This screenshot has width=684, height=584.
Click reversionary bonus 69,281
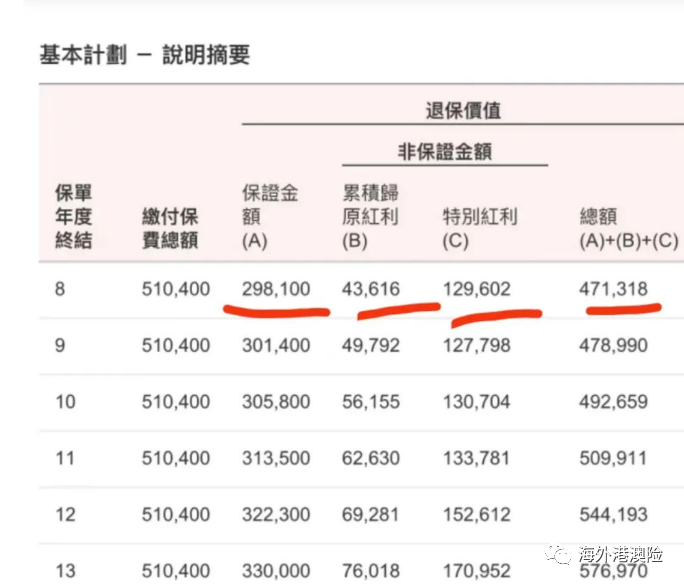click(x=371, y=515)
